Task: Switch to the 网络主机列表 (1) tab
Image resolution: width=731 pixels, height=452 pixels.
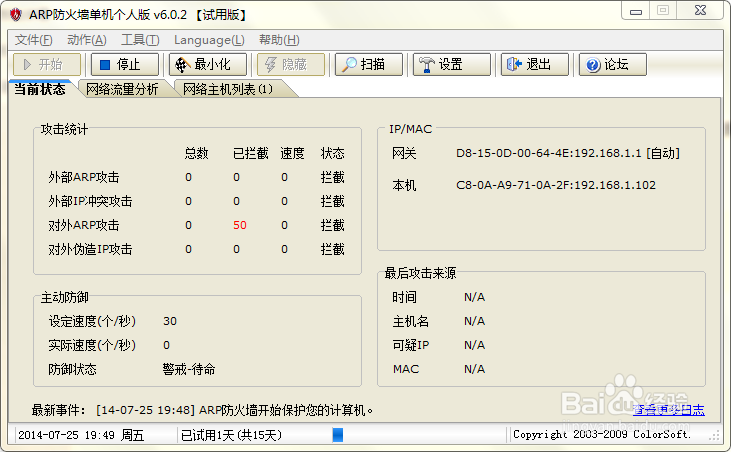Action: [228, 89]
